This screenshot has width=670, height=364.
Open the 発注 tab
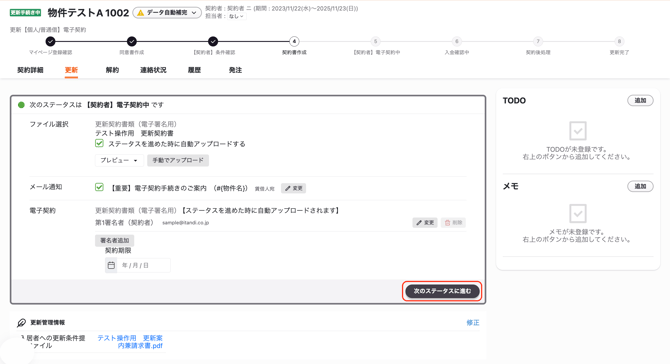pyautogui.click(x=235, y=70)
